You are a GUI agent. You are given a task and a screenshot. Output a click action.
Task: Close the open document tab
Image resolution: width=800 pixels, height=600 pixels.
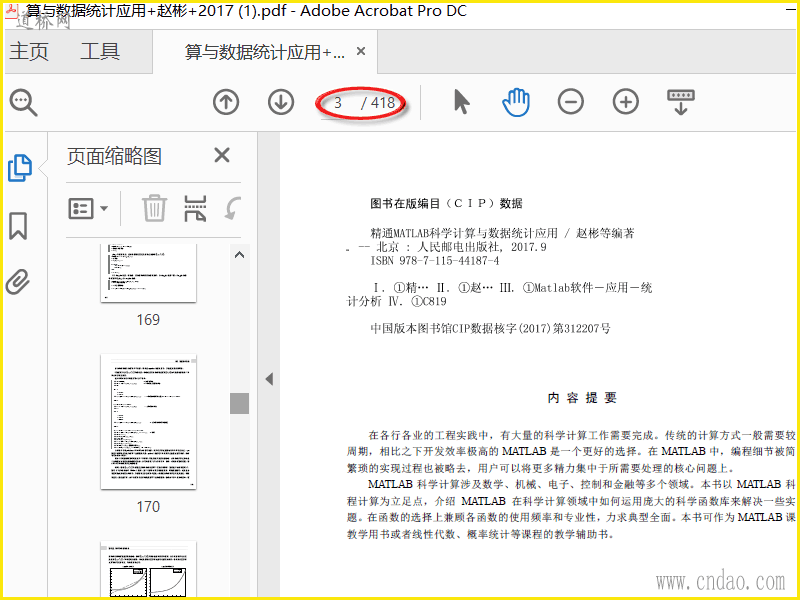(x=361, y=51)
